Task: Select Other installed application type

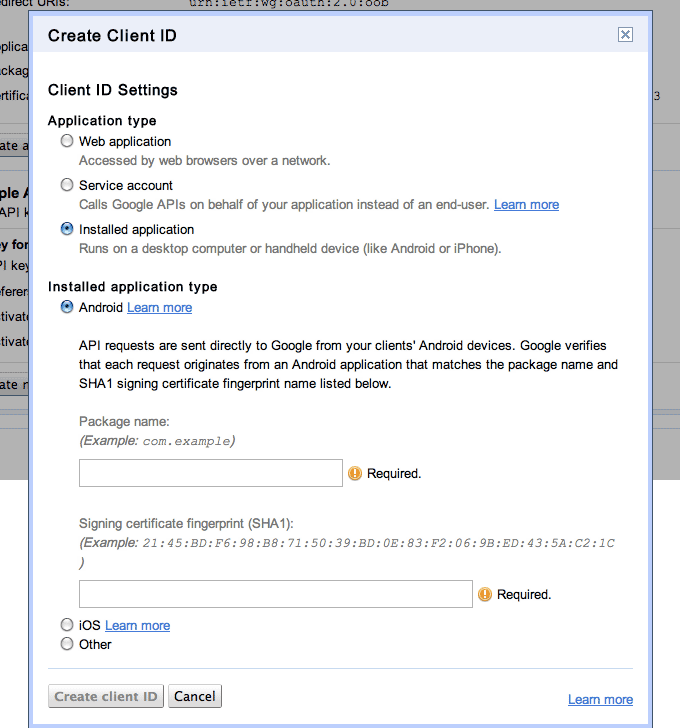Action: point(67,644)
